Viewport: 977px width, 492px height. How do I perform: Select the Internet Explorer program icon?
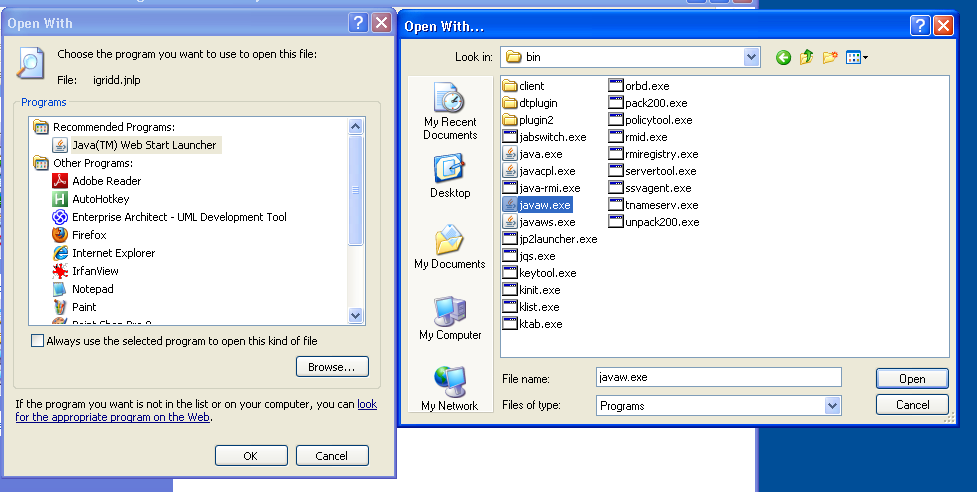[60, 253]
